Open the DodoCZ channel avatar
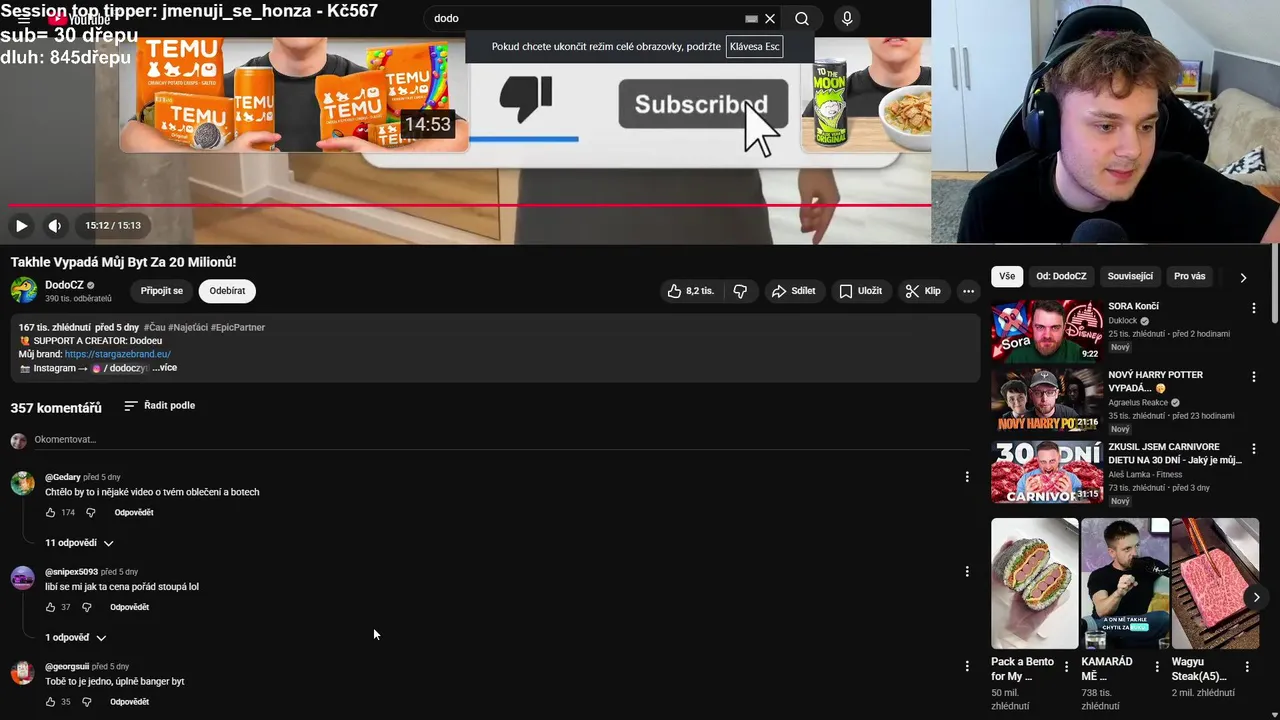Viewport: 1280px width, 720px height. (x=24, y=290)
